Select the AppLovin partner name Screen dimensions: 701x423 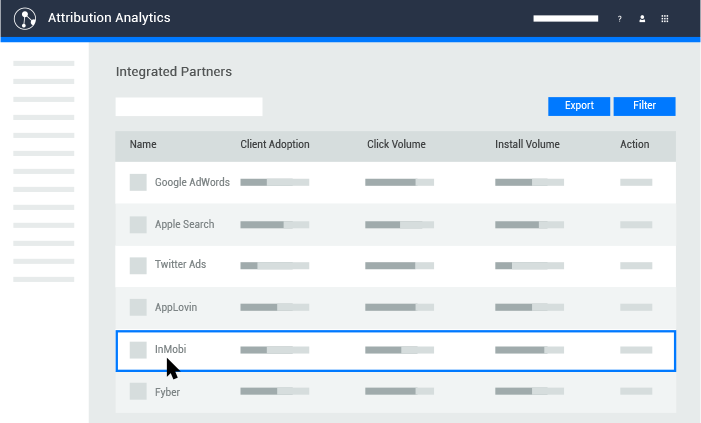pos(176,307)
